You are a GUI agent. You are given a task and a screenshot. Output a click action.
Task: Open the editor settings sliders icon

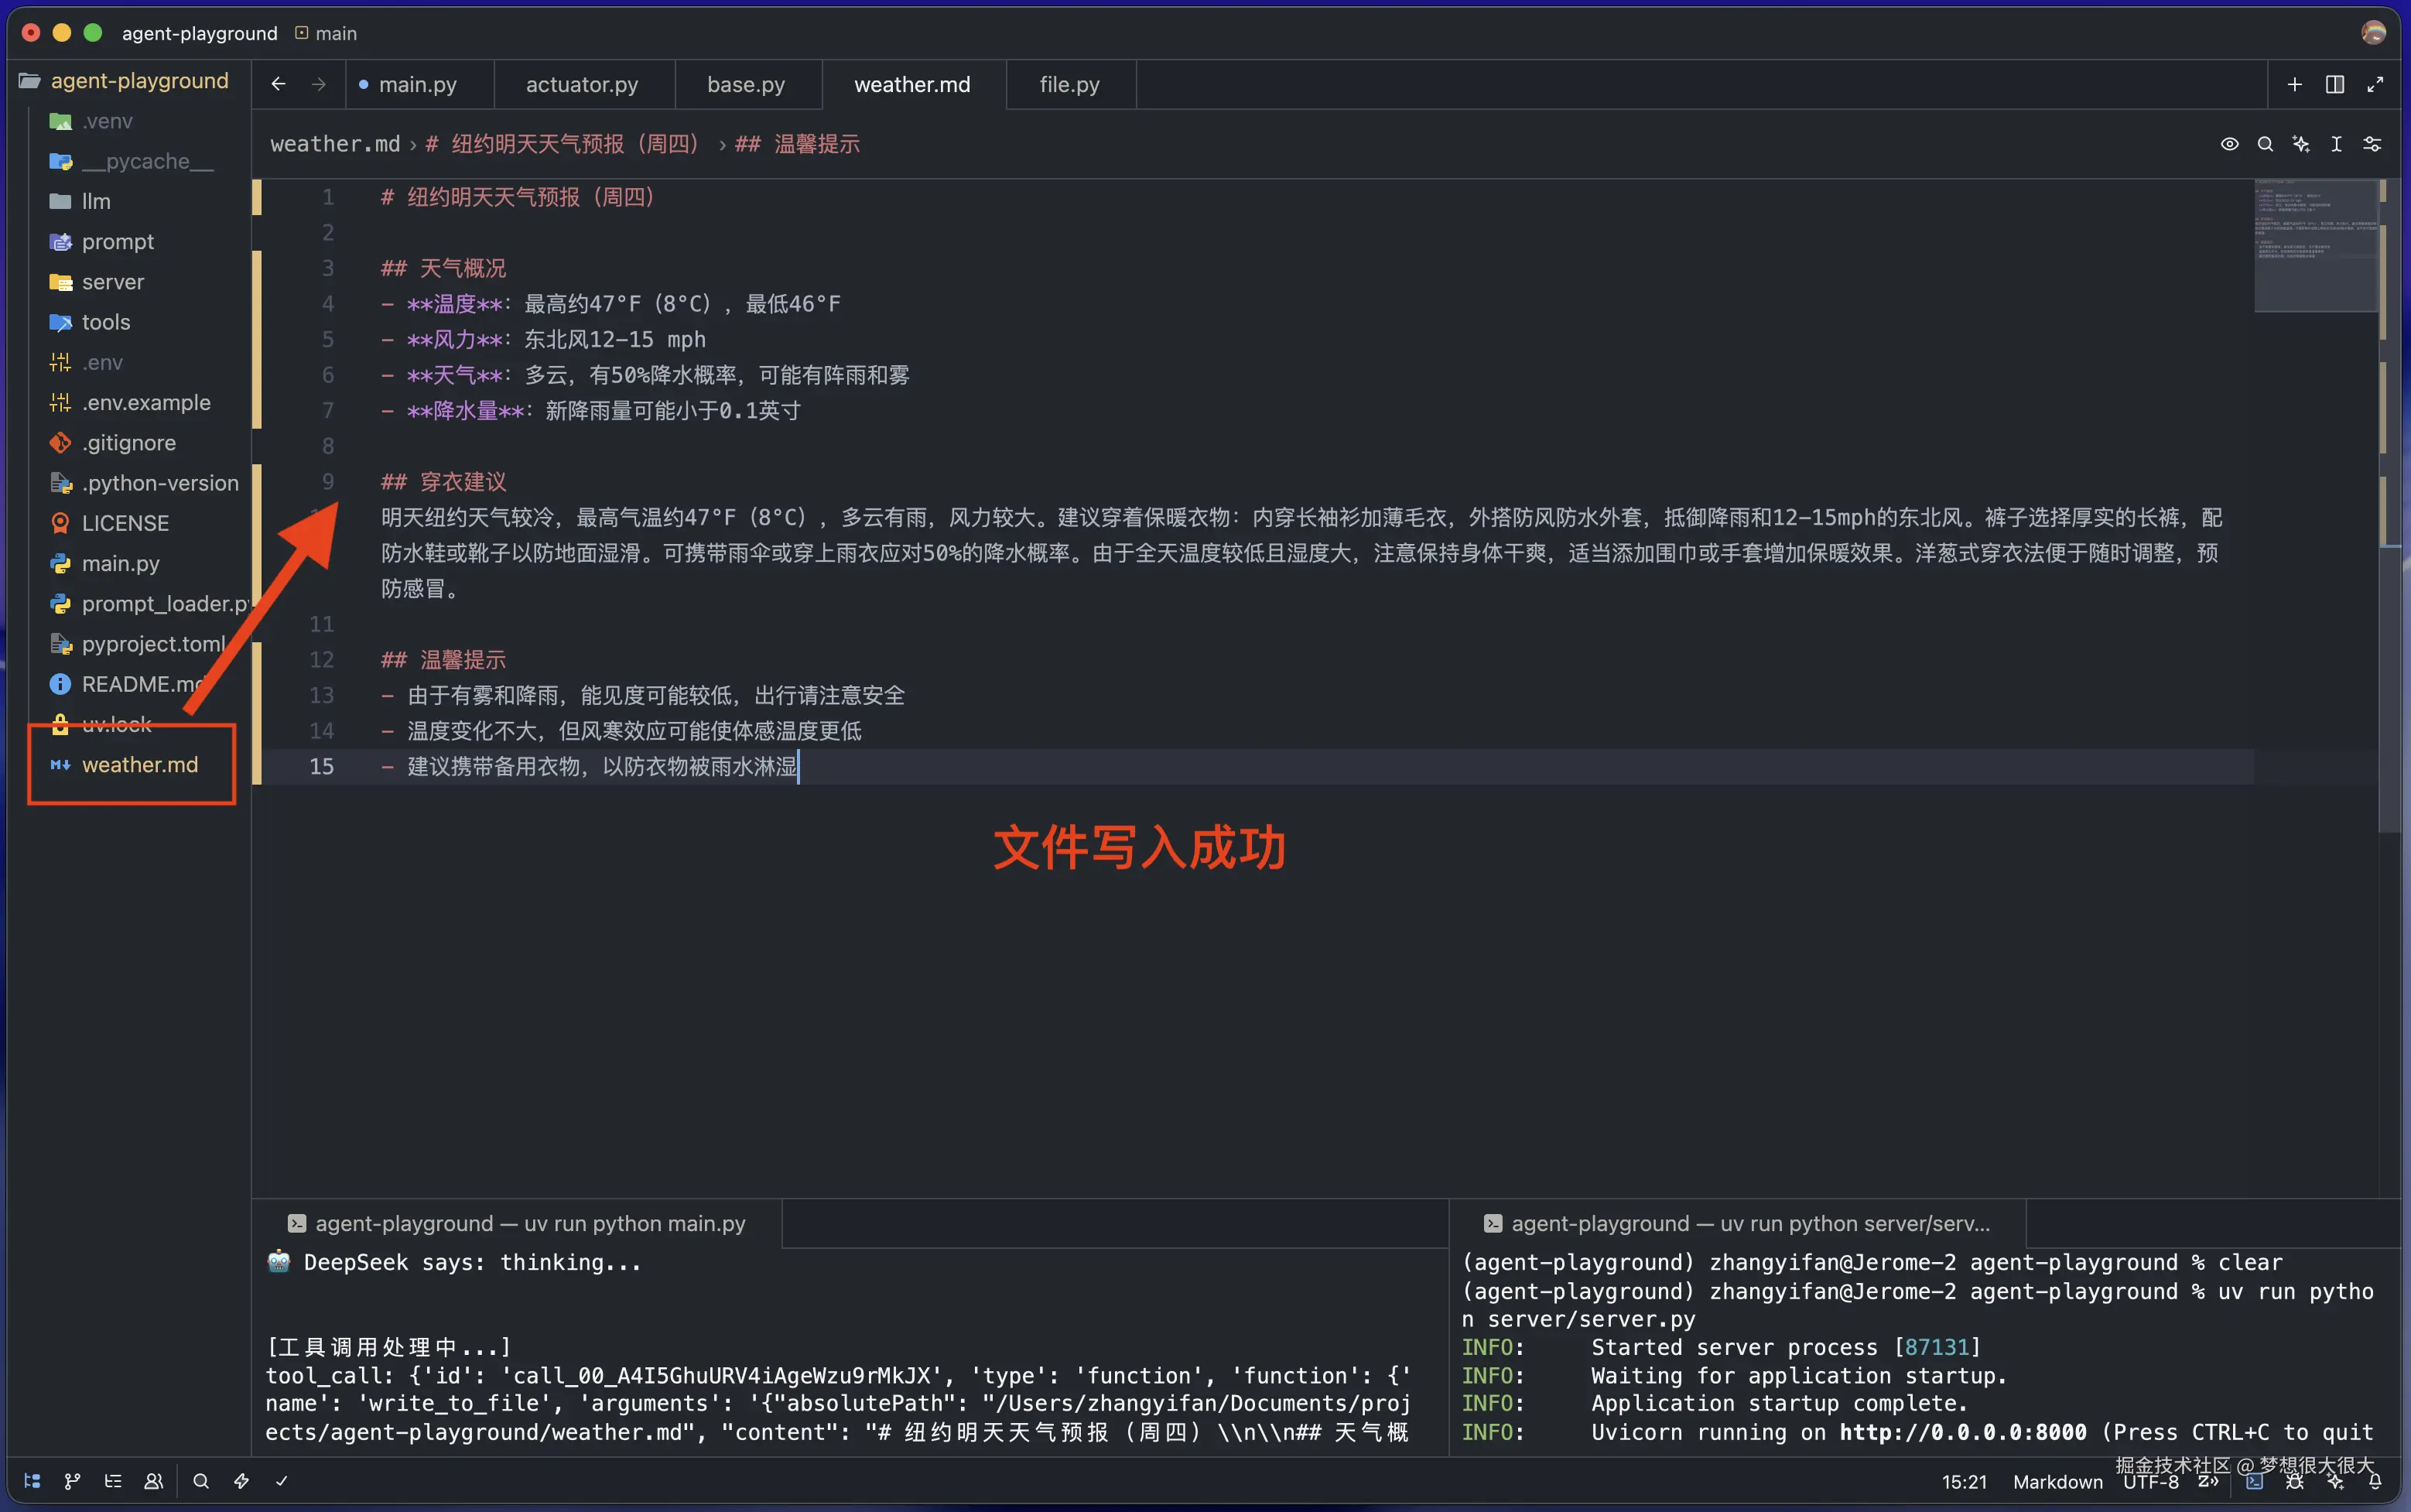point(2372,145)
